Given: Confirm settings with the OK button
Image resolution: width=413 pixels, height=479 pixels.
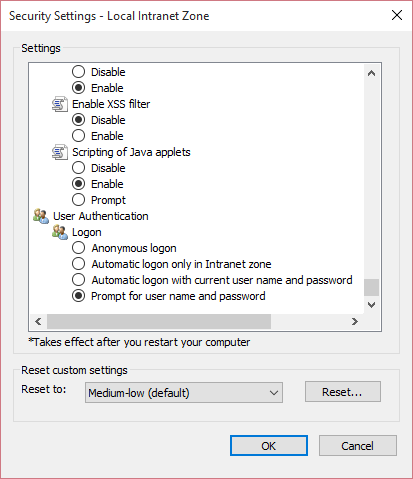Looking at the screenshot, I should point(269,446).
